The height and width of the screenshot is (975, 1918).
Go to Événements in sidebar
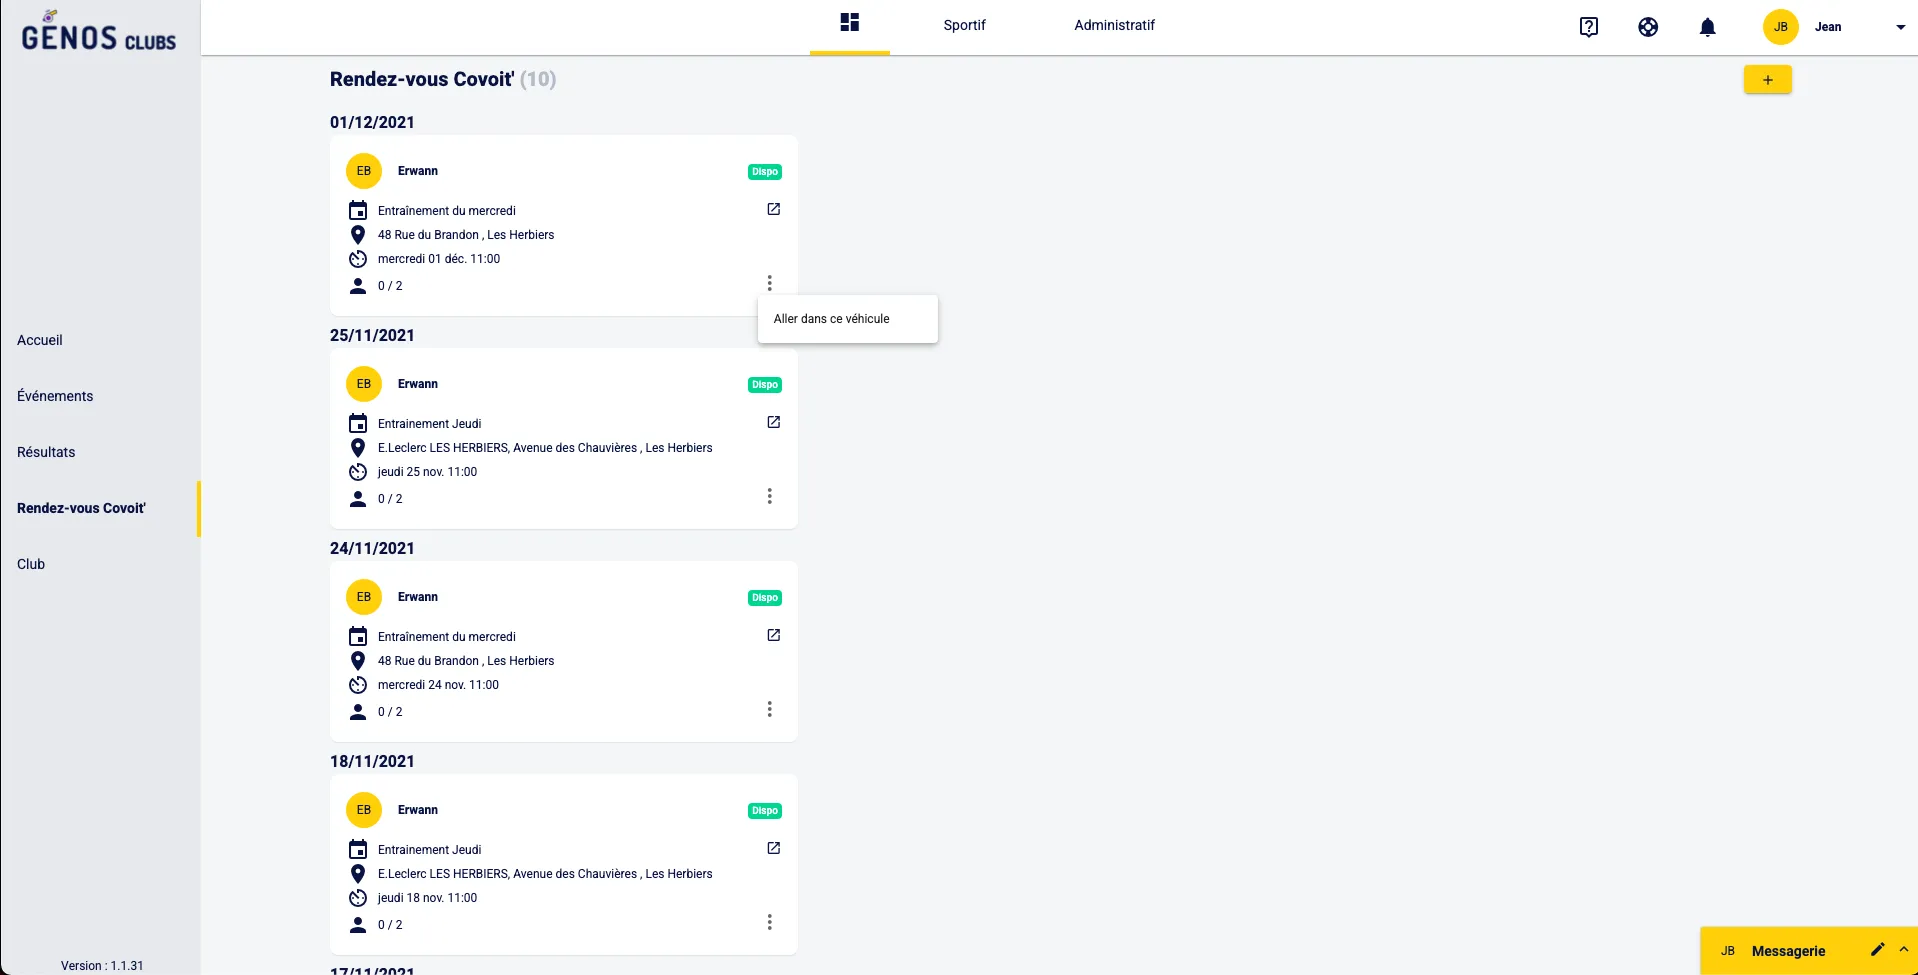click(55, 396)
